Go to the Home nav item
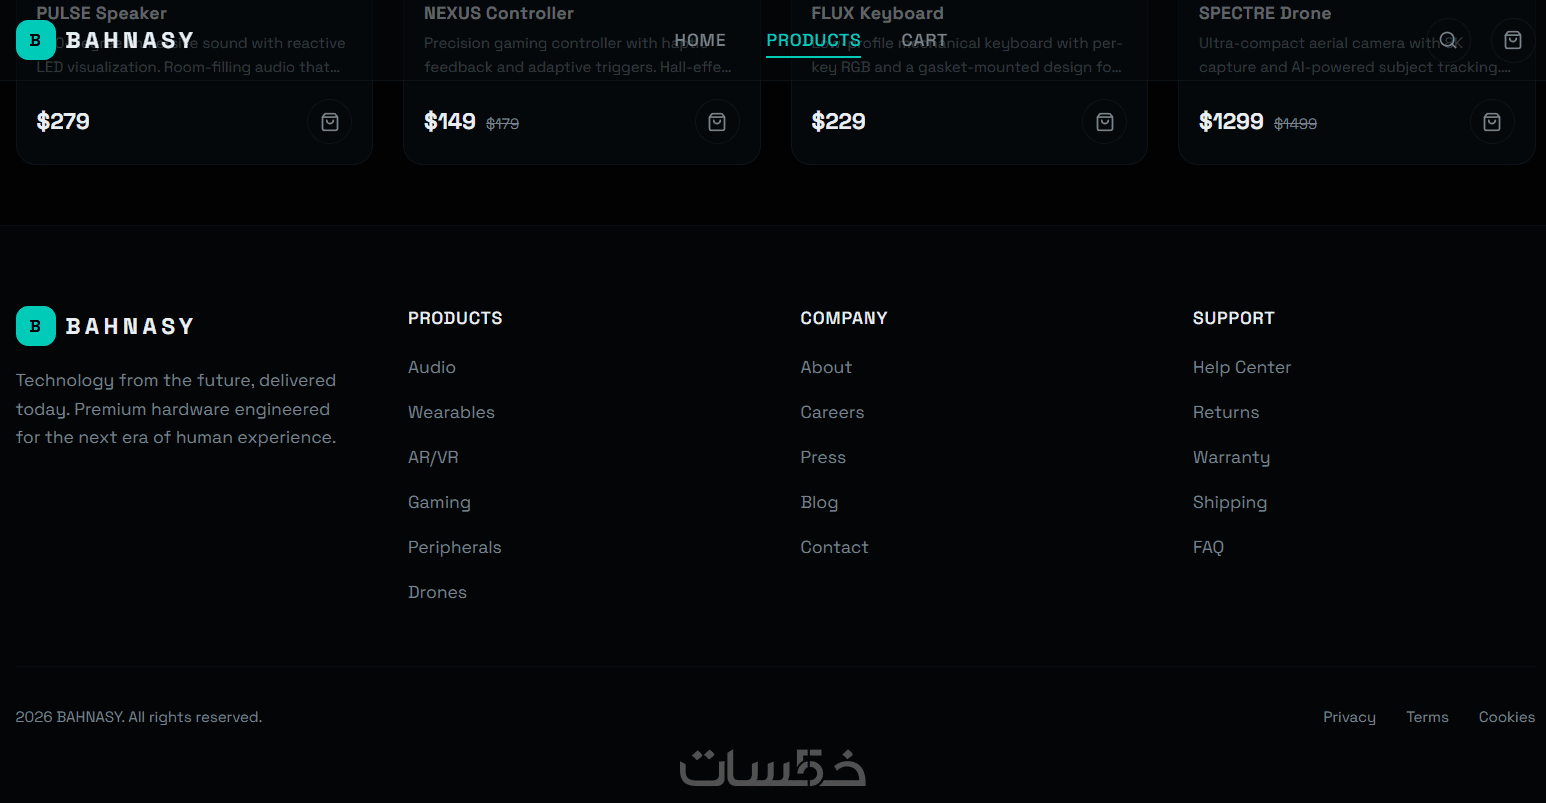Image resolution: width=1546 pixels, height=803 pixels. [x=700, y=40]
